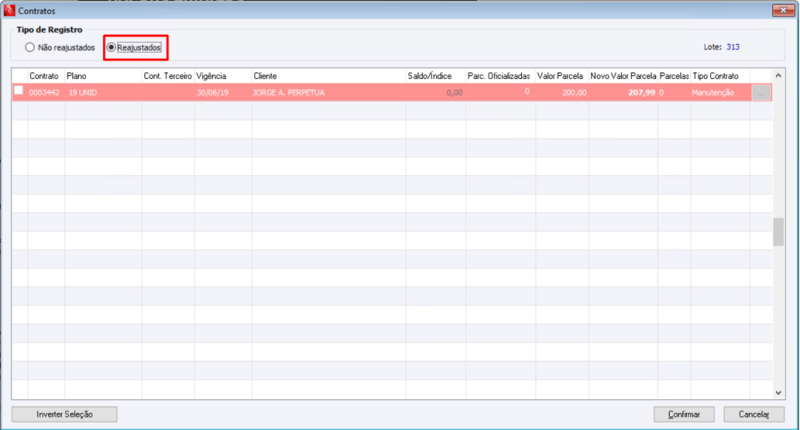Select the Não reajustados radio button
Image resolution: width=800 pixels, height=430 pixels.
(30, 47)
